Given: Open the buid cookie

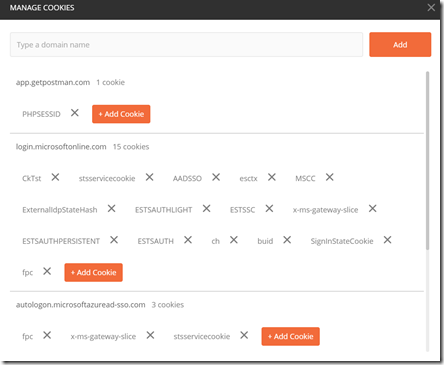Looking at the screenshot, I should pos(265,241).
